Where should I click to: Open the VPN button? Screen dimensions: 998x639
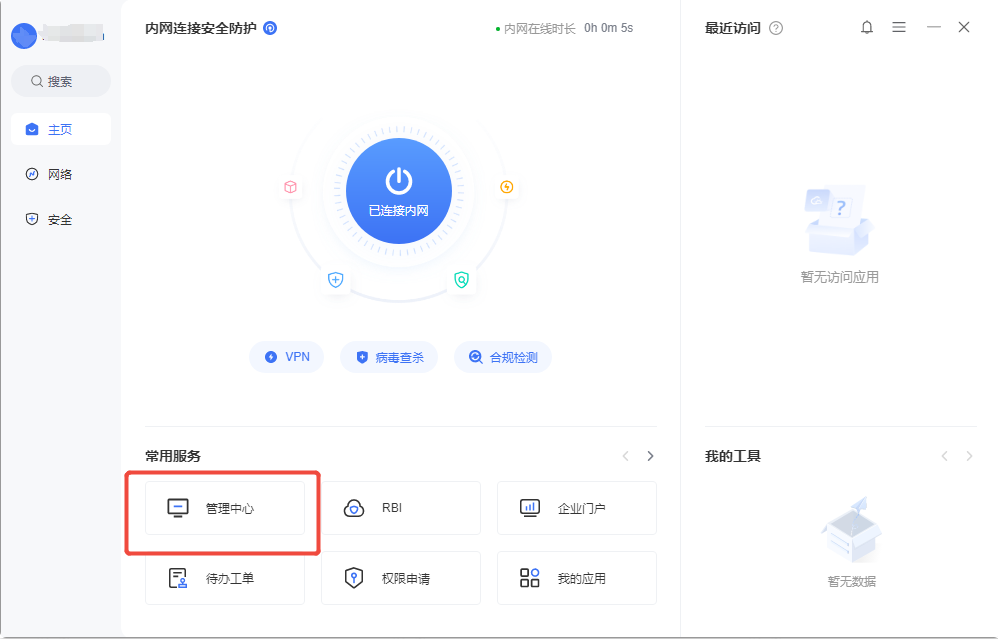286,357
